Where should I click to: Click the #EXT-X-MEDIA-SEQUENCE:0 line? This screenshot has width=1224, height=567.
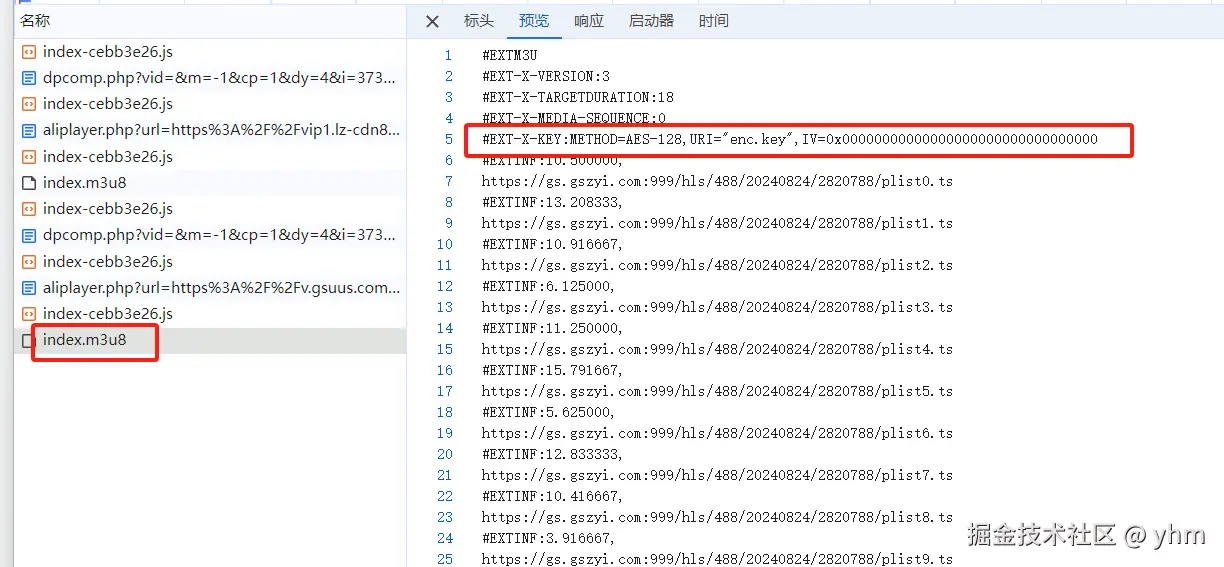click(x=574, y=118)
